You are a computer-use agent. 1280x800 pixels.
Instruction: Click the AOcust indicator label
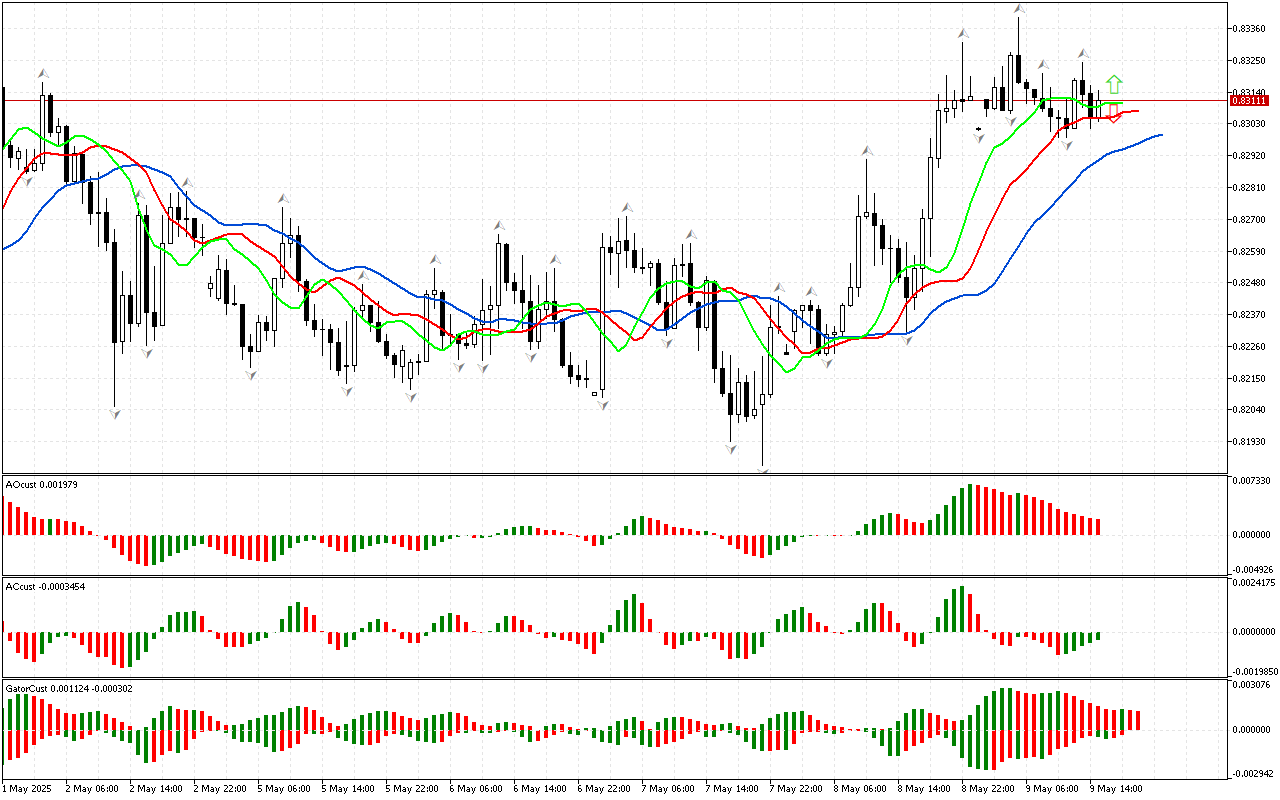(x=42, y=484)
